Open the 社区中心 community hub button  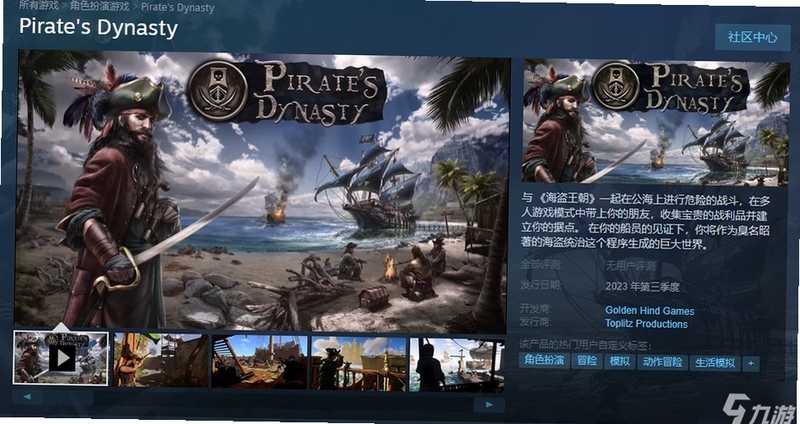[x=753, y=37]
